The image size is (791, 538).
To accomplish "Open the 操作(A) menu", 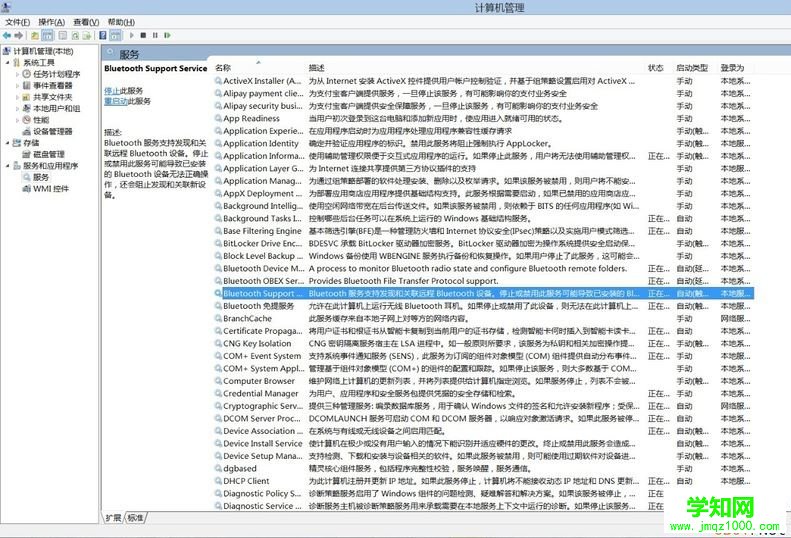I will tap(52, 22).
